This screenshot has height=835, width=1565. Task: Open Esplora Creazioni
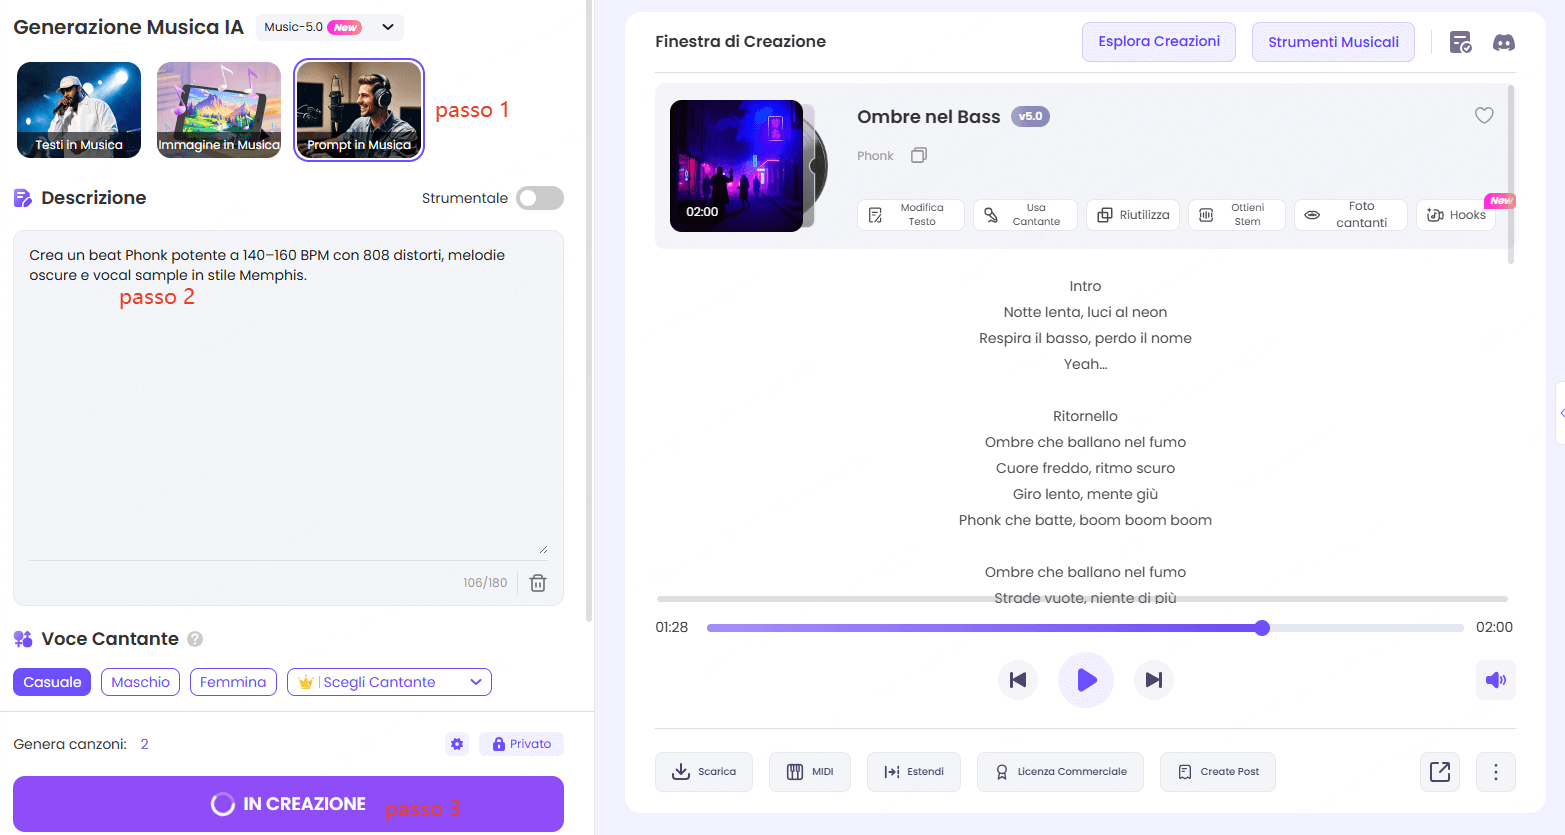point(1158,42)
